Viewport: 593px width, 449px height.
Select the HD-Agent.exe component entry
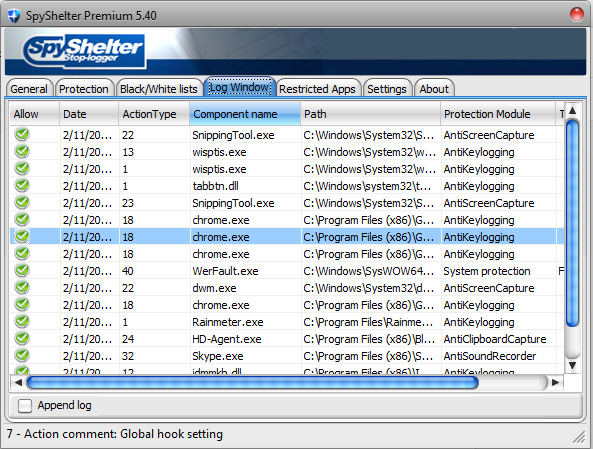[227, 339]
